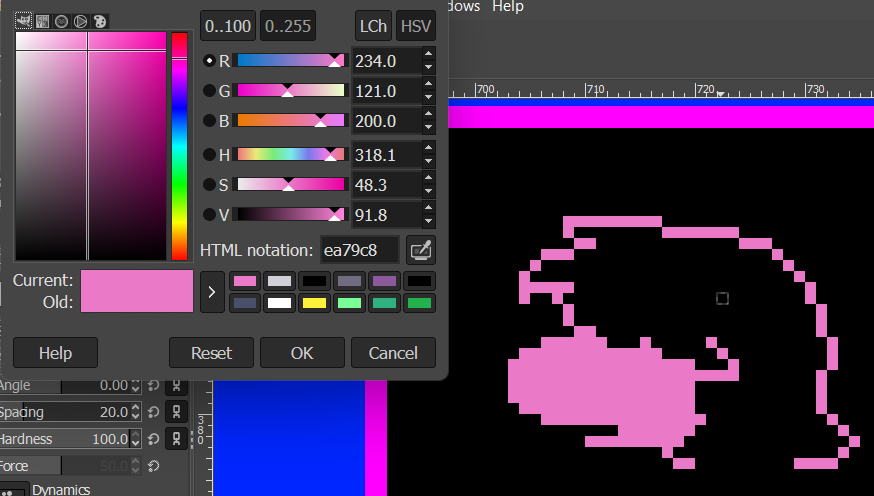The image size is (874, 496).
Task: Switch color model to HSV
Action: click(415, 26)
